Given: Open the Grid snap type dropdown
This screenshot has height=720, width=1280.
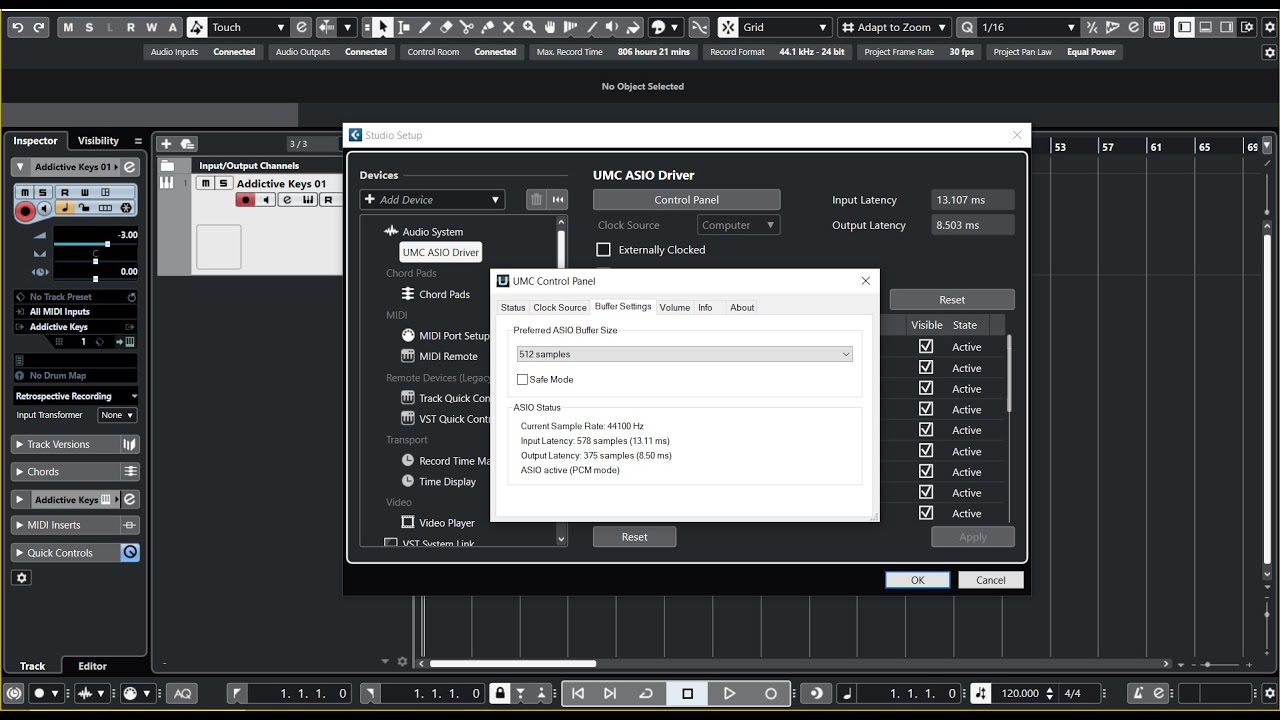Looking at the screenshot, I should tap(786, 27).
